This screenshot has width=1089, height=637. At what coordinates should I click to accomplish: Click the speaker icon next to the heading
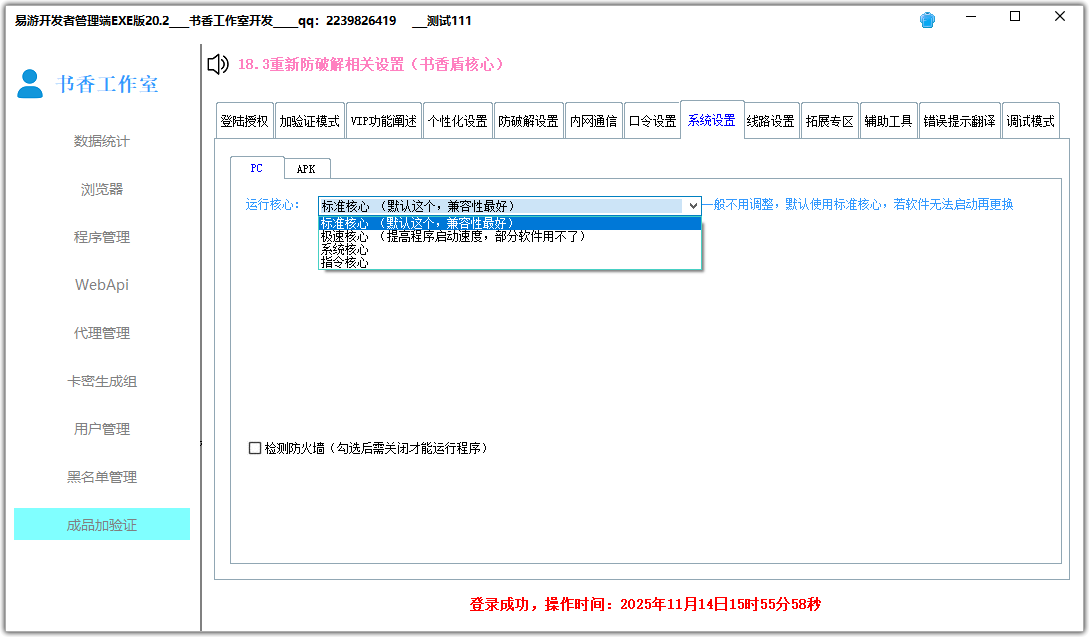215,64
